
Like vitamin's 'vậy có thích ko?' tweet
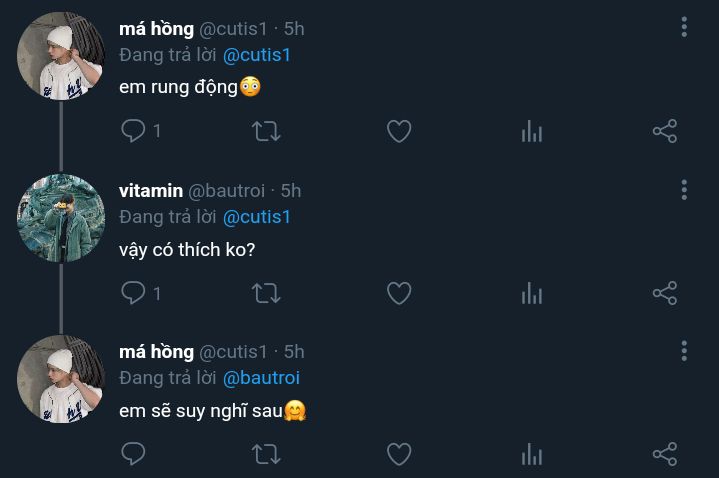pyautogui.click(x=399, y=293)
